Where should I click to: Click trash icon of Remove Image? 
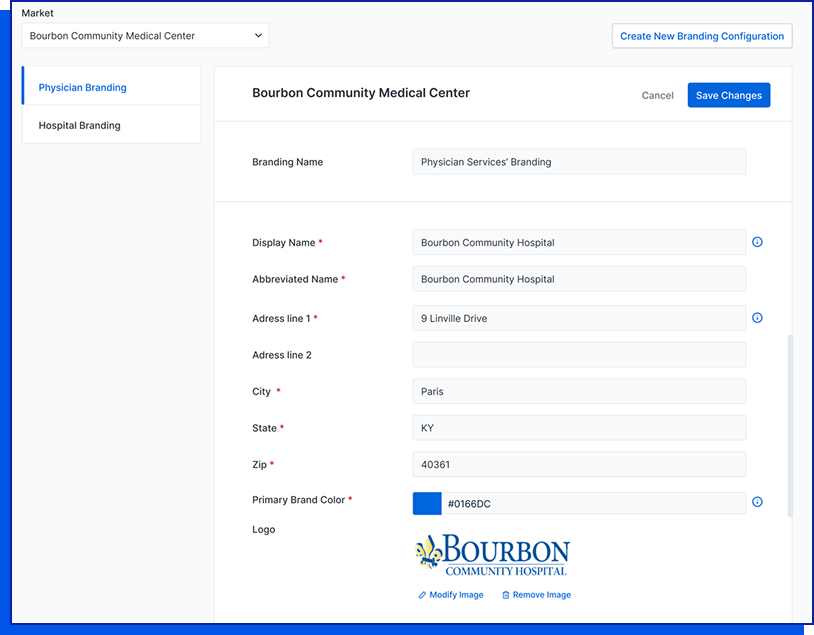pyautogui.click(x=506, y=595)
